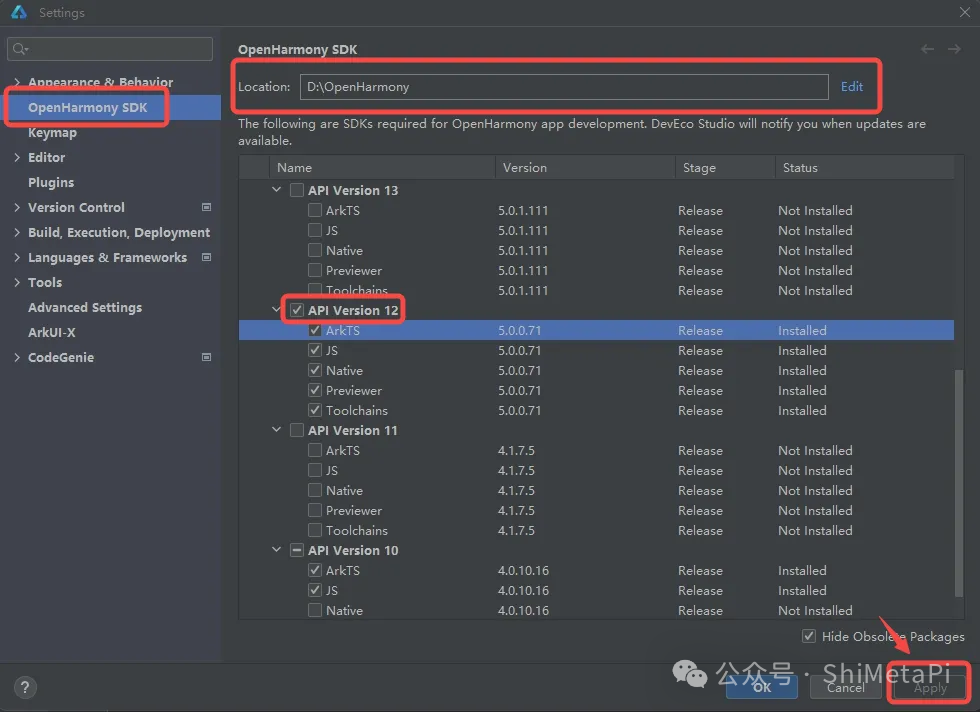980x712 pixels.
Task: Check Previewer 5.0.1.111 checkbox
Action: tap(315, 270)
